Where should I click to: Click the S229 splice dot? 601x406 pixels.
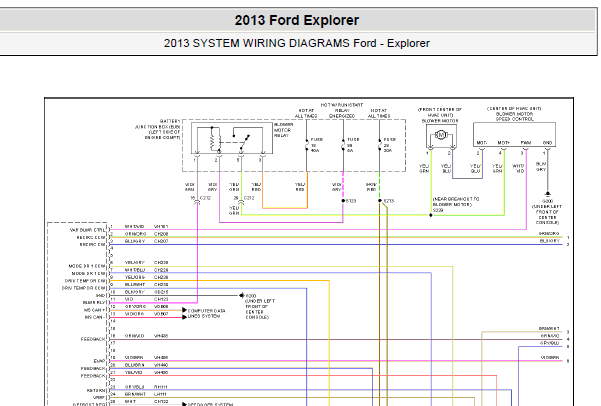(x=431, y=215)
